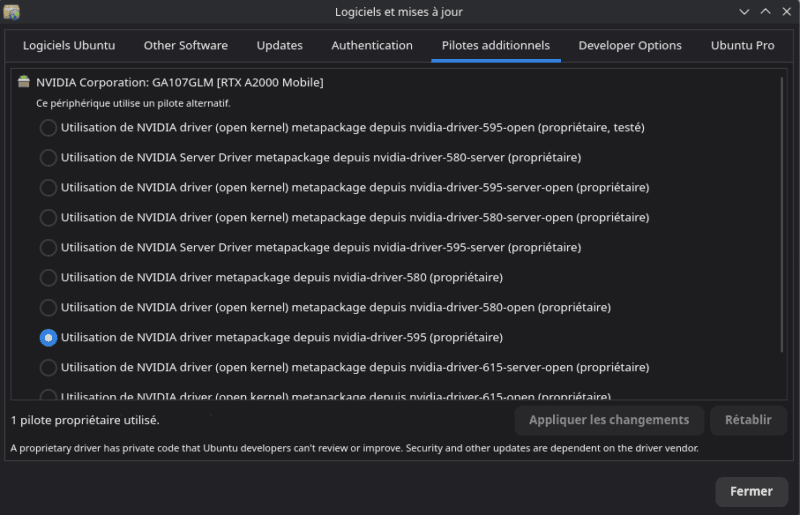
Task: Click Appliquer les changements button
Action: click(609, 420)
